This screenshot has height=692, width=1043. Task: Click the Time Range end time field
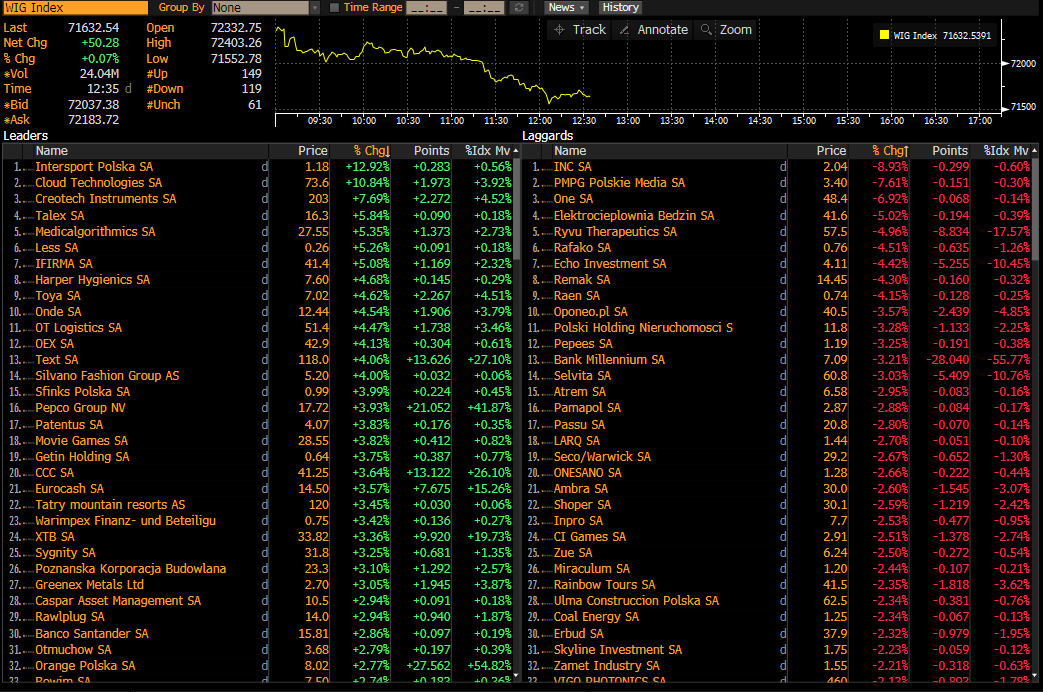[x=484, y=8]
